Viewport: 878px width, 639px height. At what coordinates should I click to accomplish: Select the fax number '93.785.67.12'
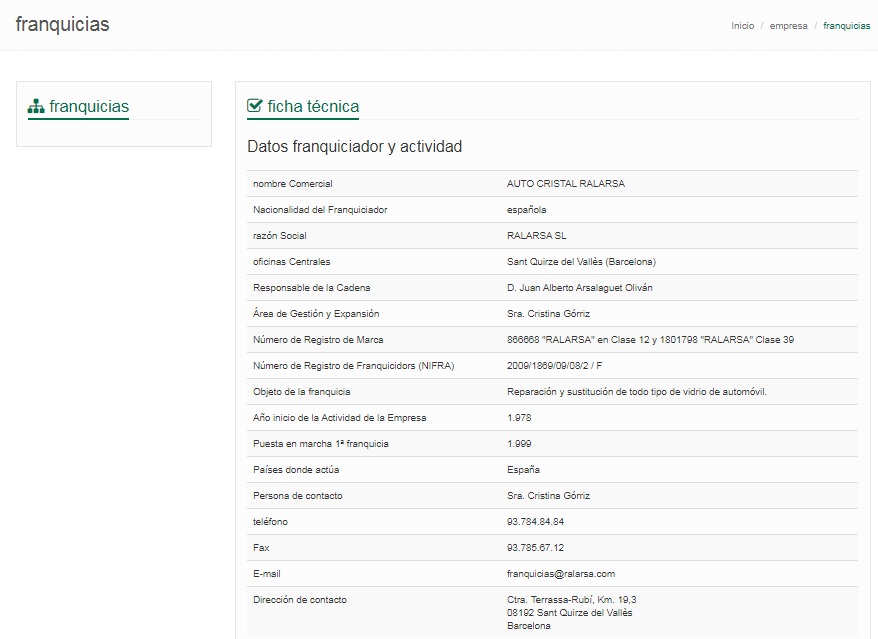pos(535,548)
